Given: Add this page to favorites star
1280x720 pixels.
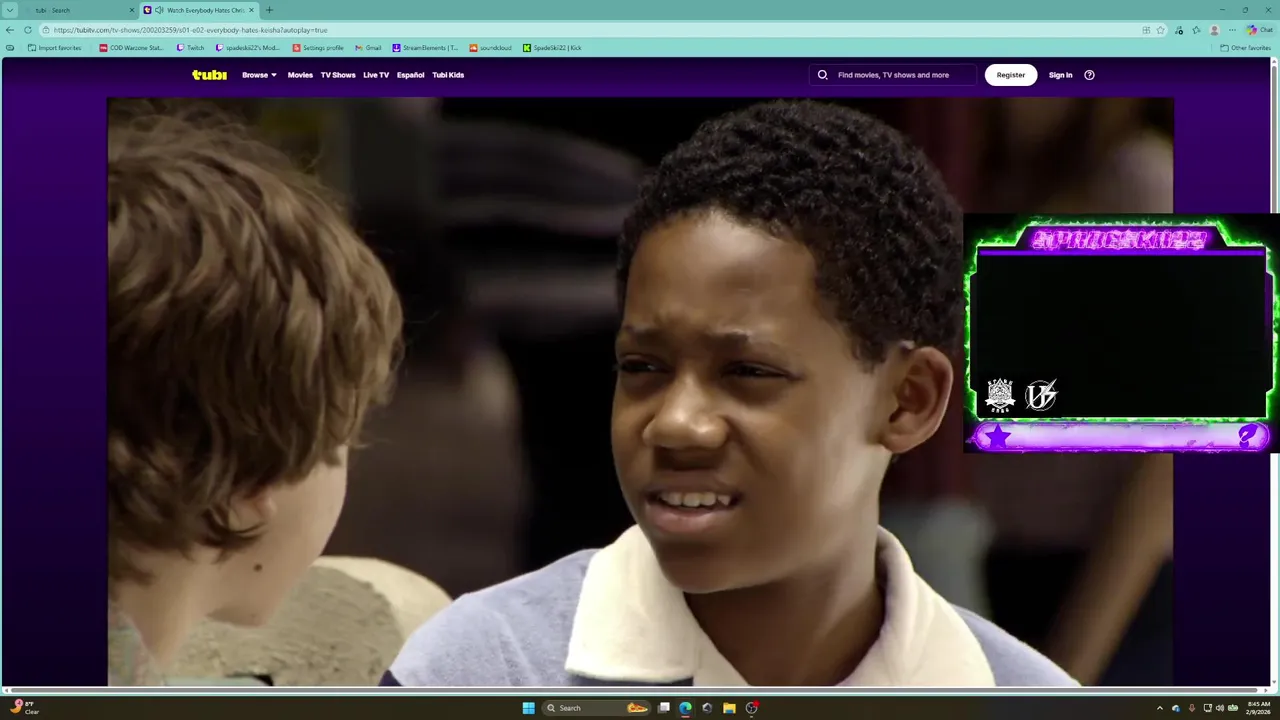Looking at the screenshot, I should click(x=1161, y=30).
